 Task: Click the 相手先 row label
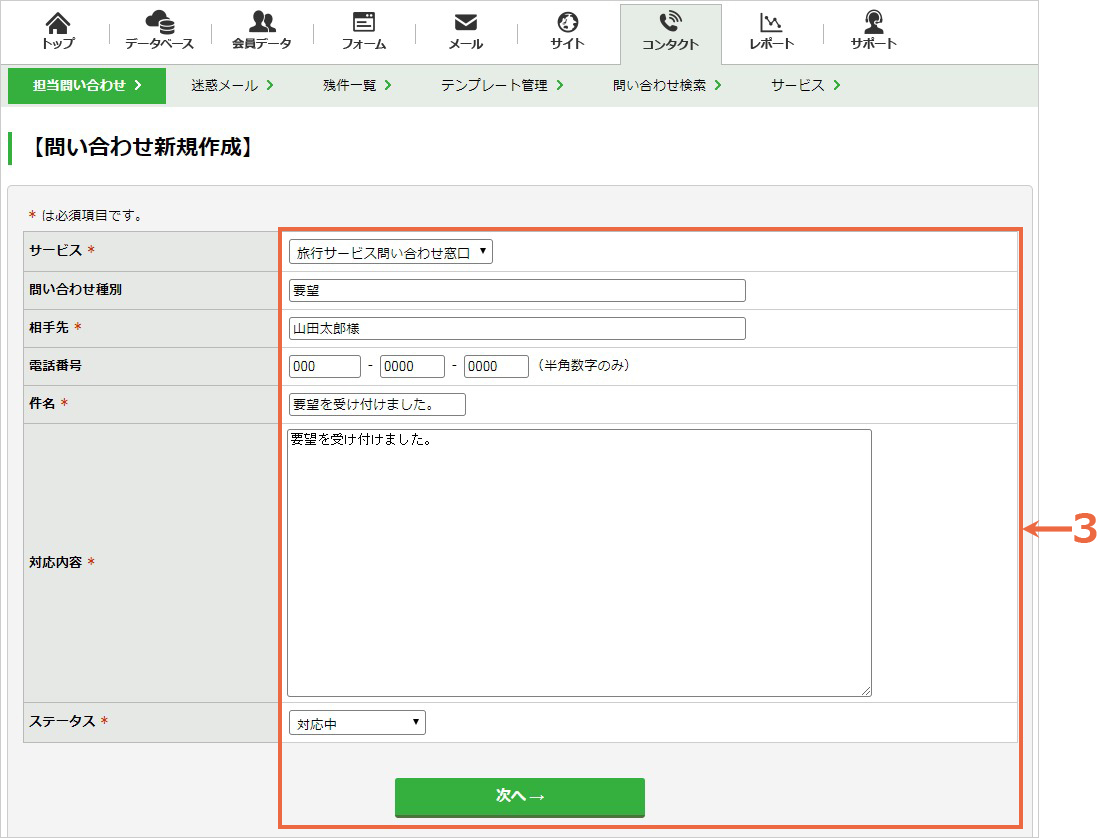(x=48, y=327)
